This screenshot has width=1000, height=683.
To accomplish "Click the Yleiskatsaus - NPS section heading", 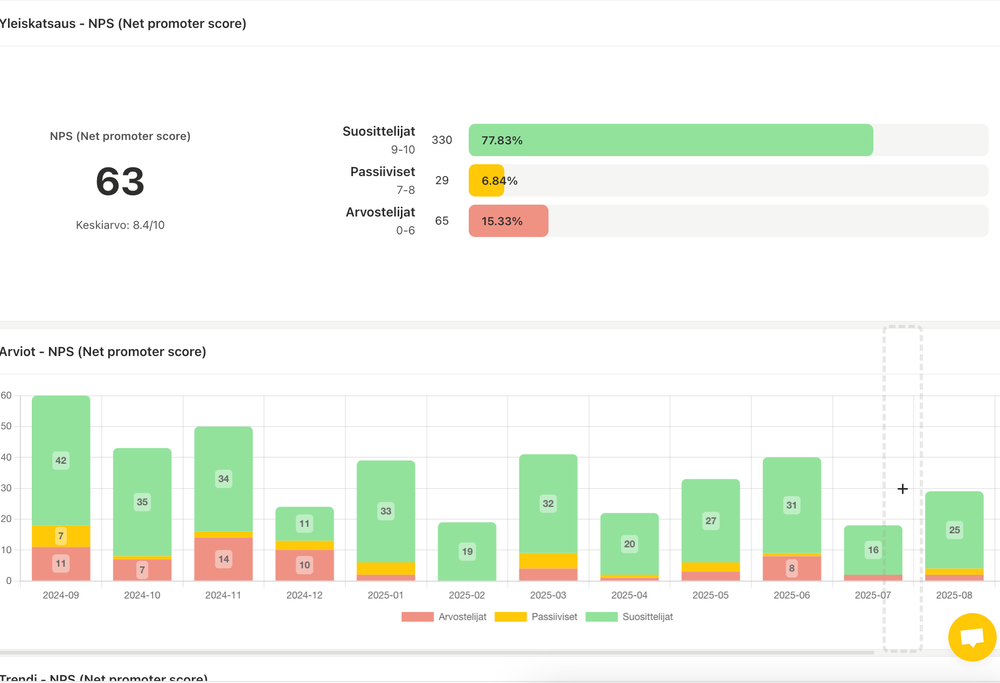I will [122, 23].
